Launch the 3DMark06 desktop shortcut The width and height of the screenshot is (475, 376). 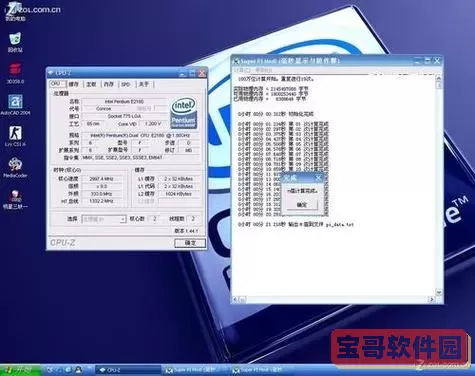click(x=15, y=74)
